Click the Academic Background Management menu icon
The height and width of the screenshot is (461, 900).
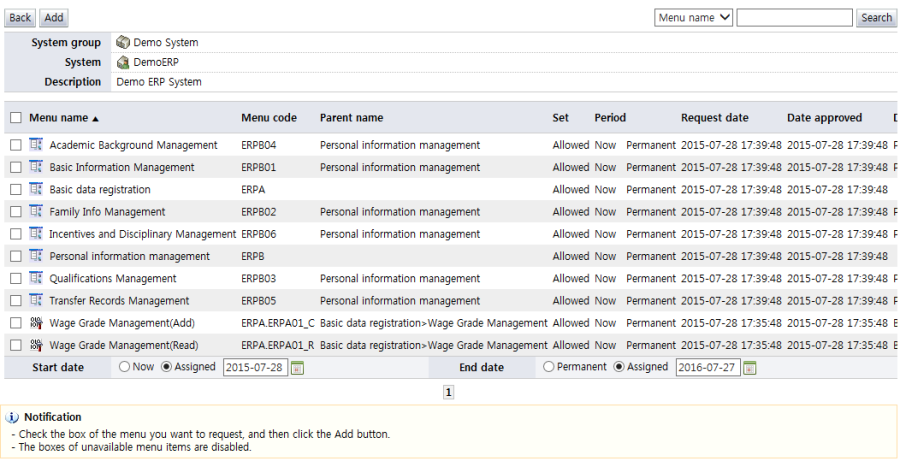click(x=36, y=145)
